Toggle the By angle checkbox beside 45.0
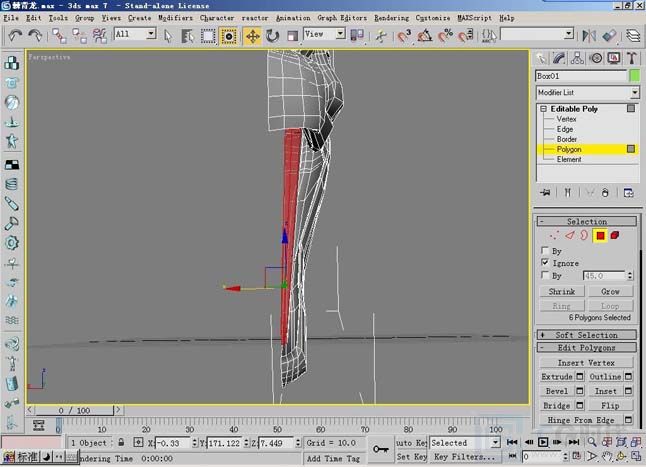646x467 pixels. point(545,275)
